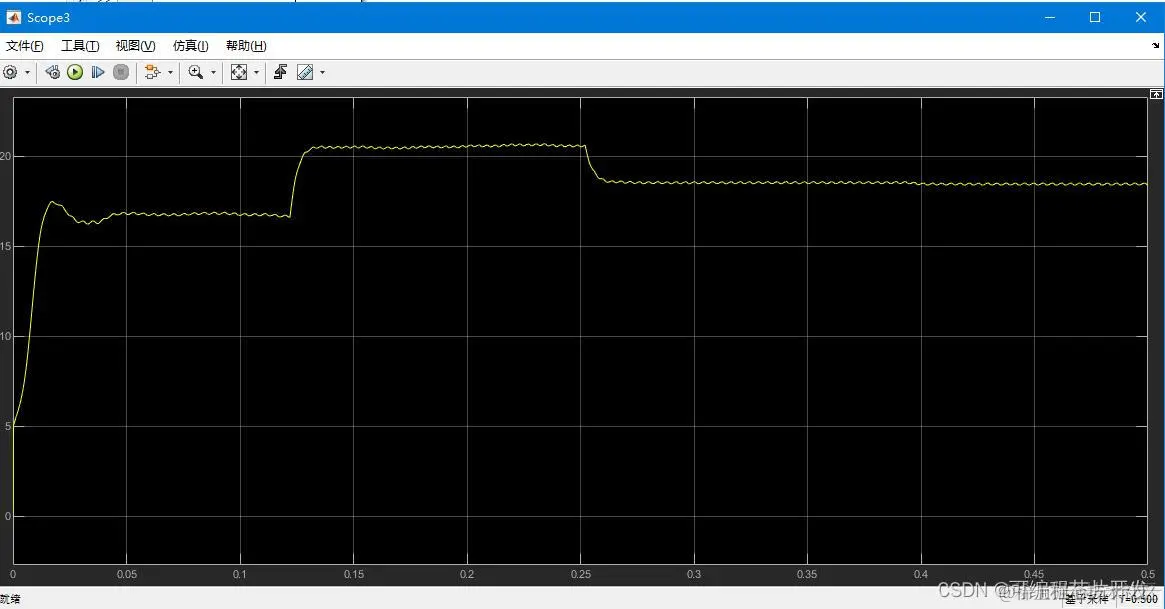Enable the cursor measurements ruler tool

[x=305, y=72]
